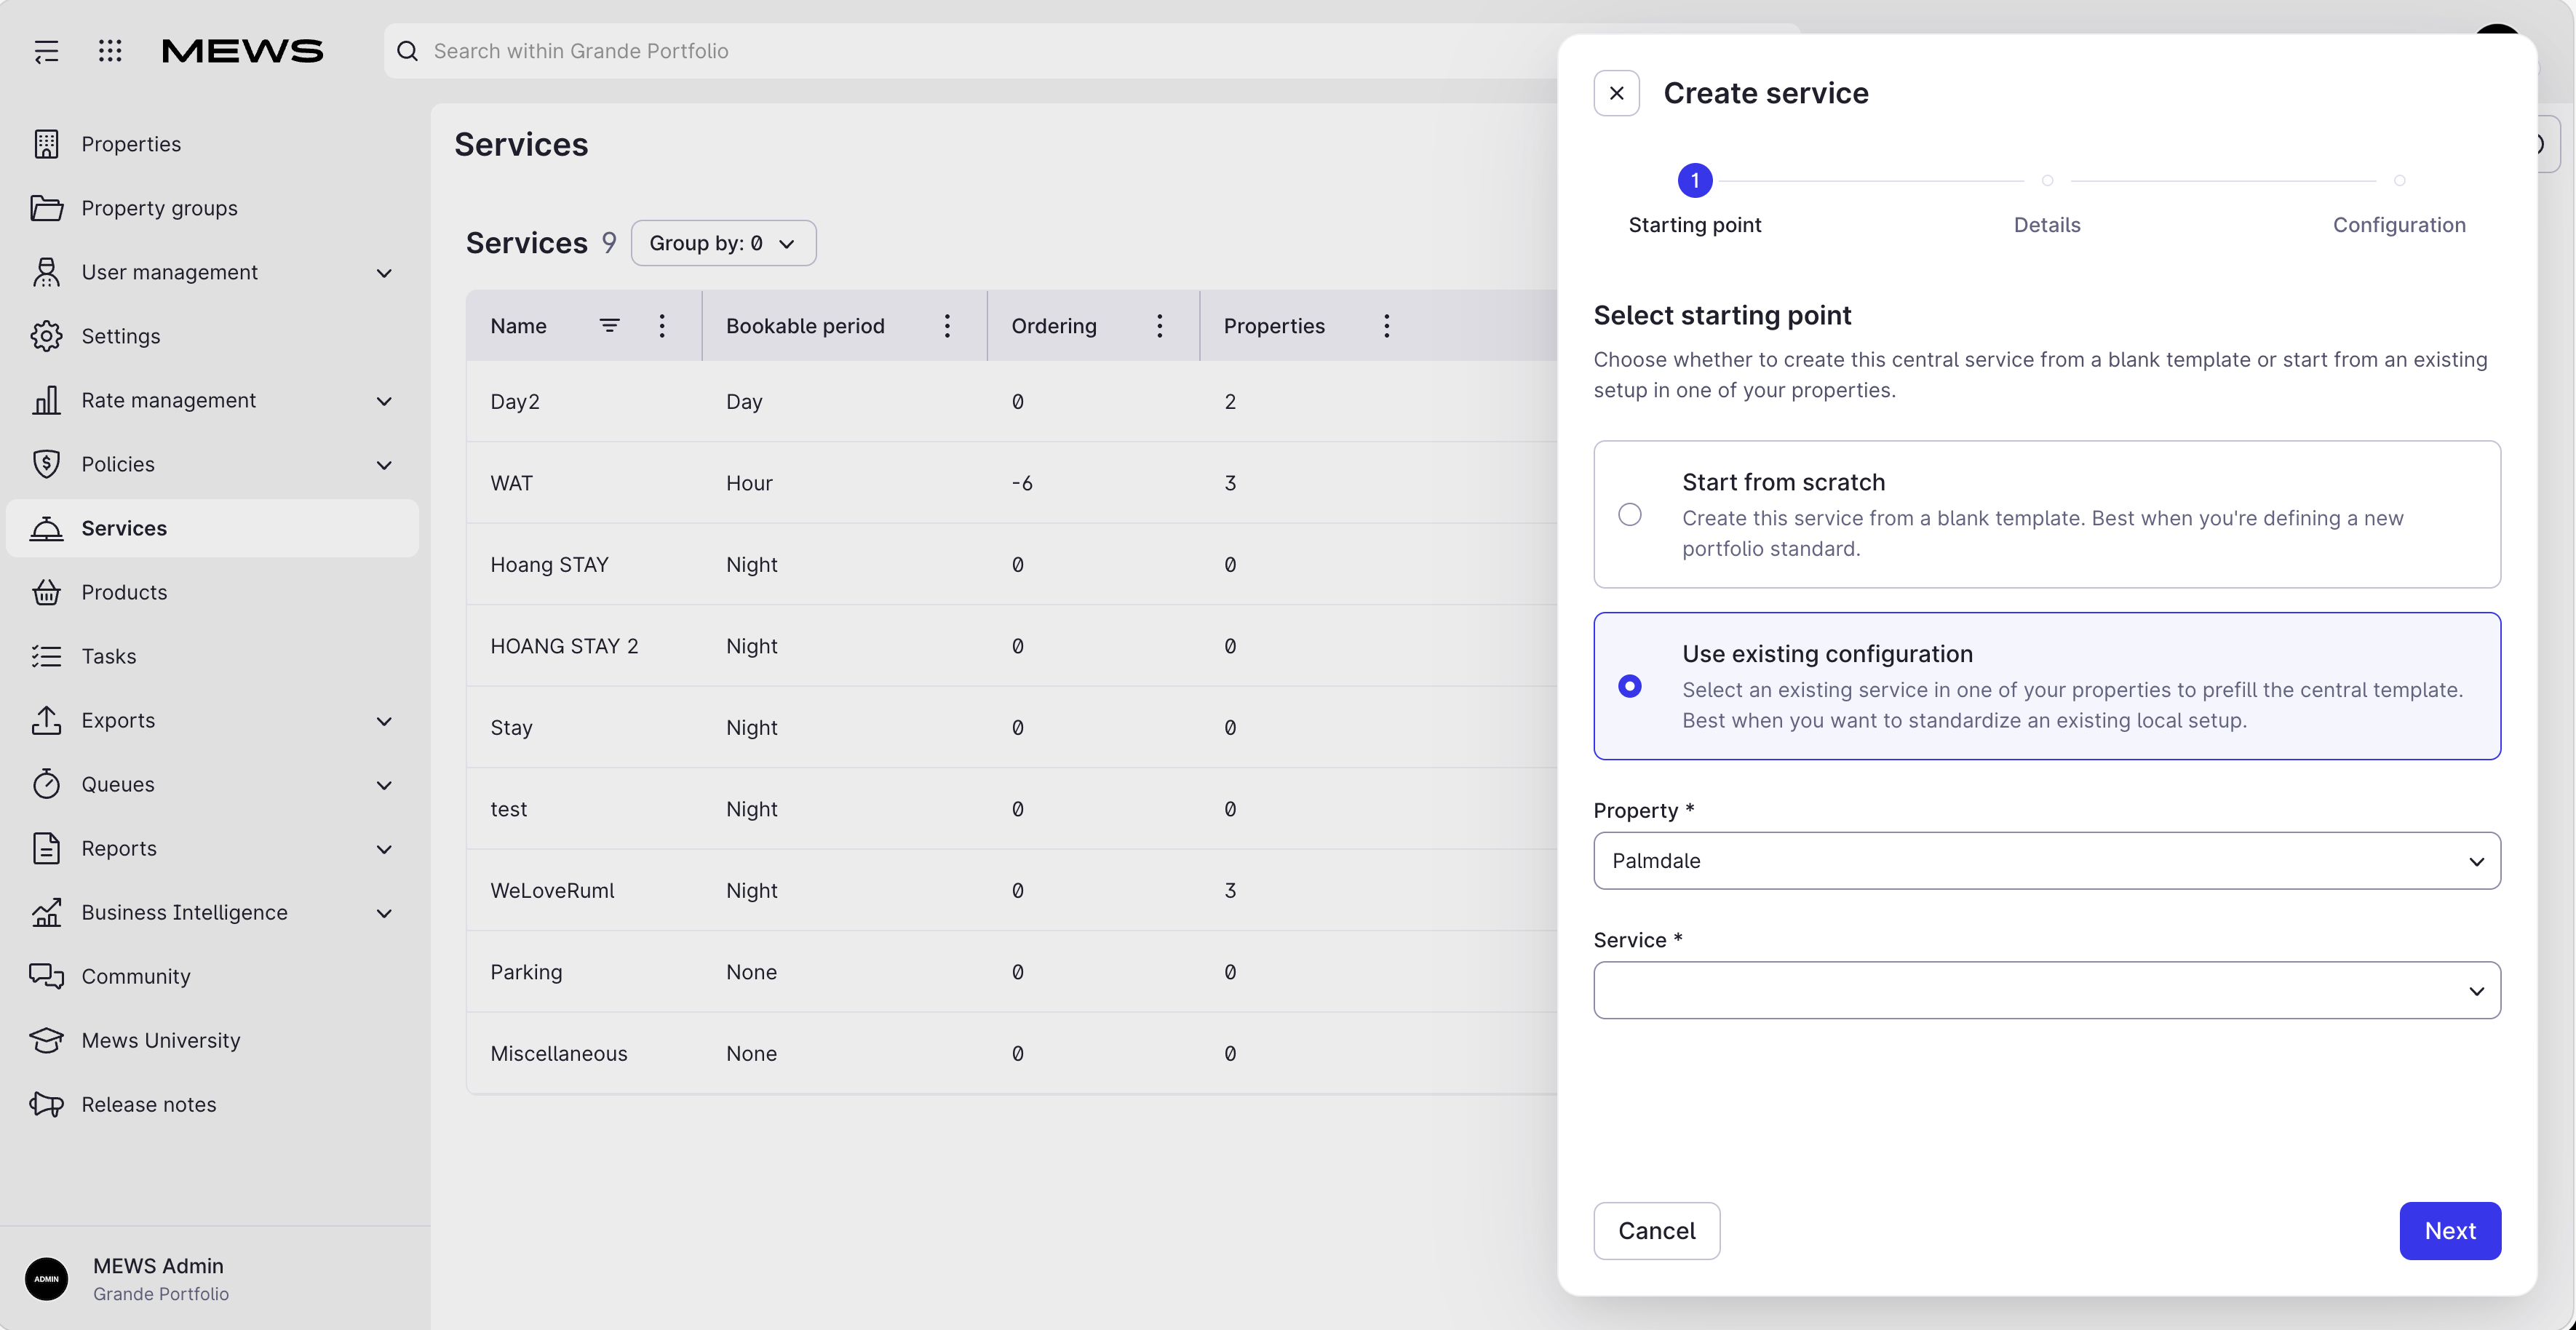This screenshot has width=2576, height=1330.
Task: Open Ordering column three-dot menu
Action: (1159, 325)
